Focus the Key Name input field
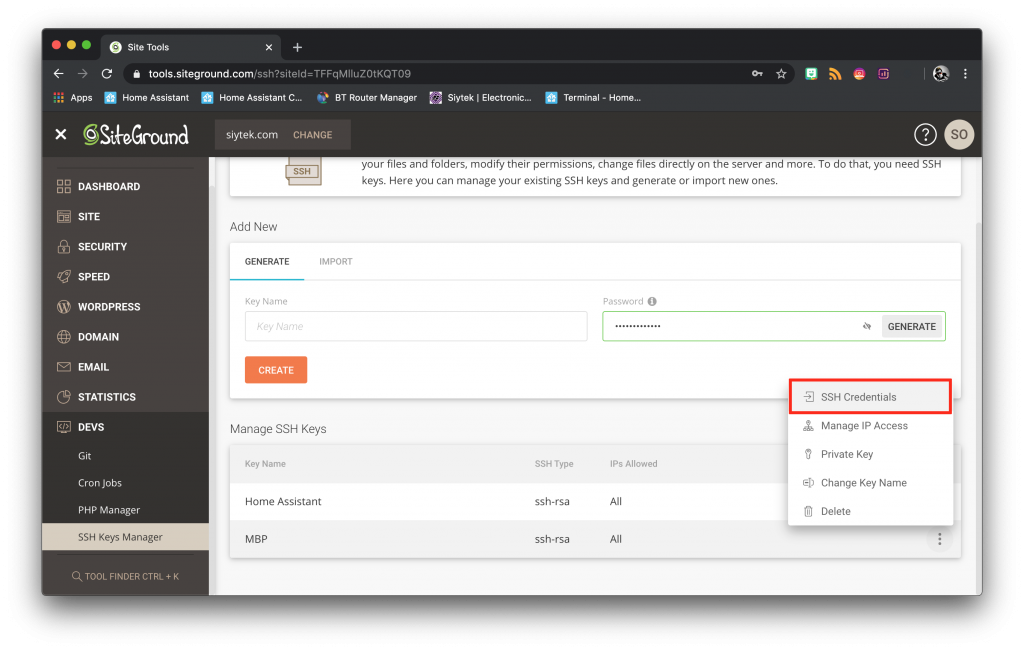The image size is (1024, 651). [x=416, y=326]
